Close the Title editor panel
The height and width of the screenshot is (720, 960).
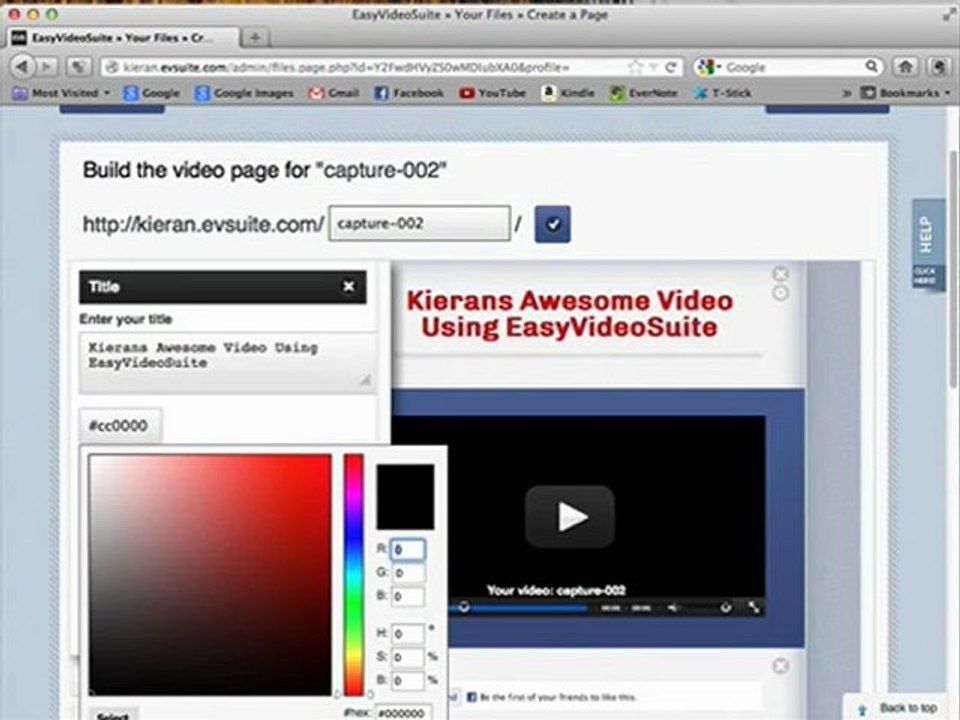(348, 287)
